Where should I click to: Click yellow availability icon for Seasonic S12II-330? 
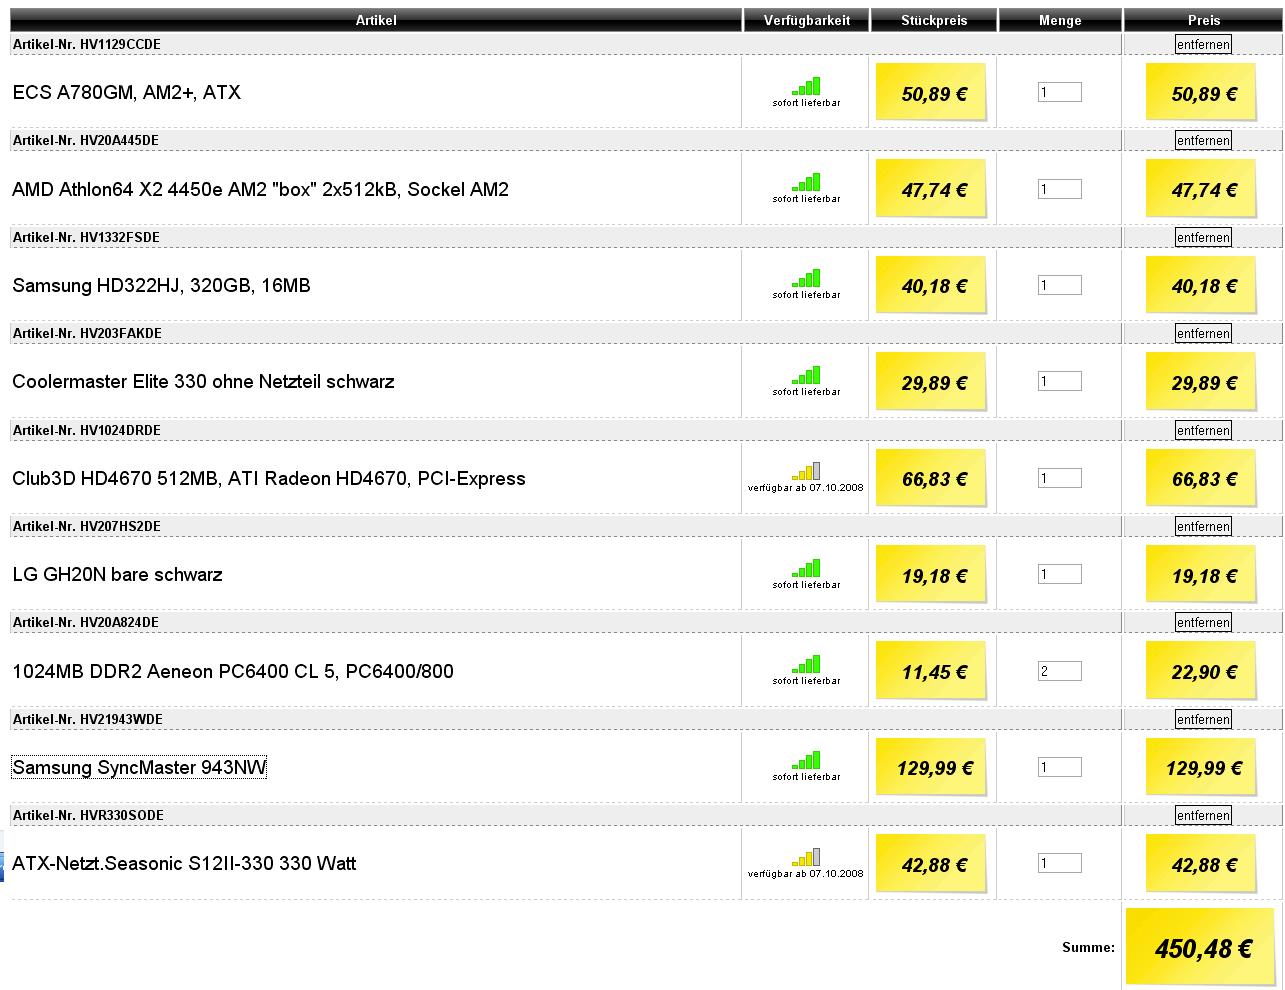[806, 857]
